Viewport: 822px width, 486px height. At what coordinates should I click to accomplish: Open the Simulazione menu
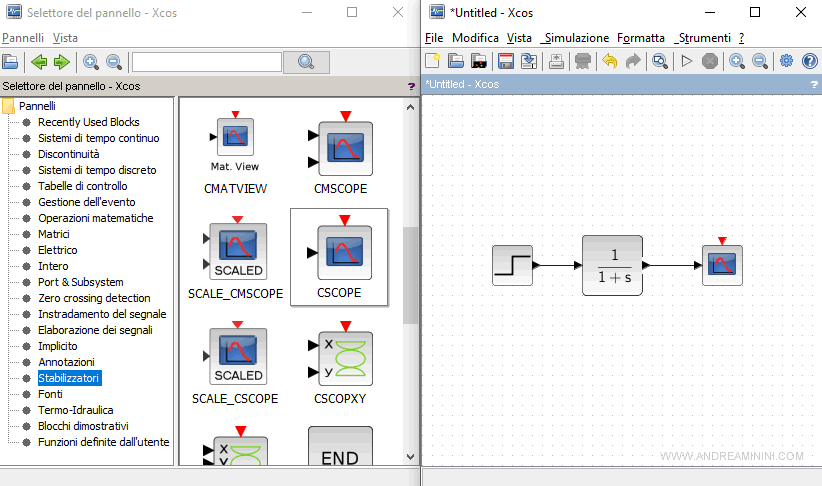pos(575,38)
